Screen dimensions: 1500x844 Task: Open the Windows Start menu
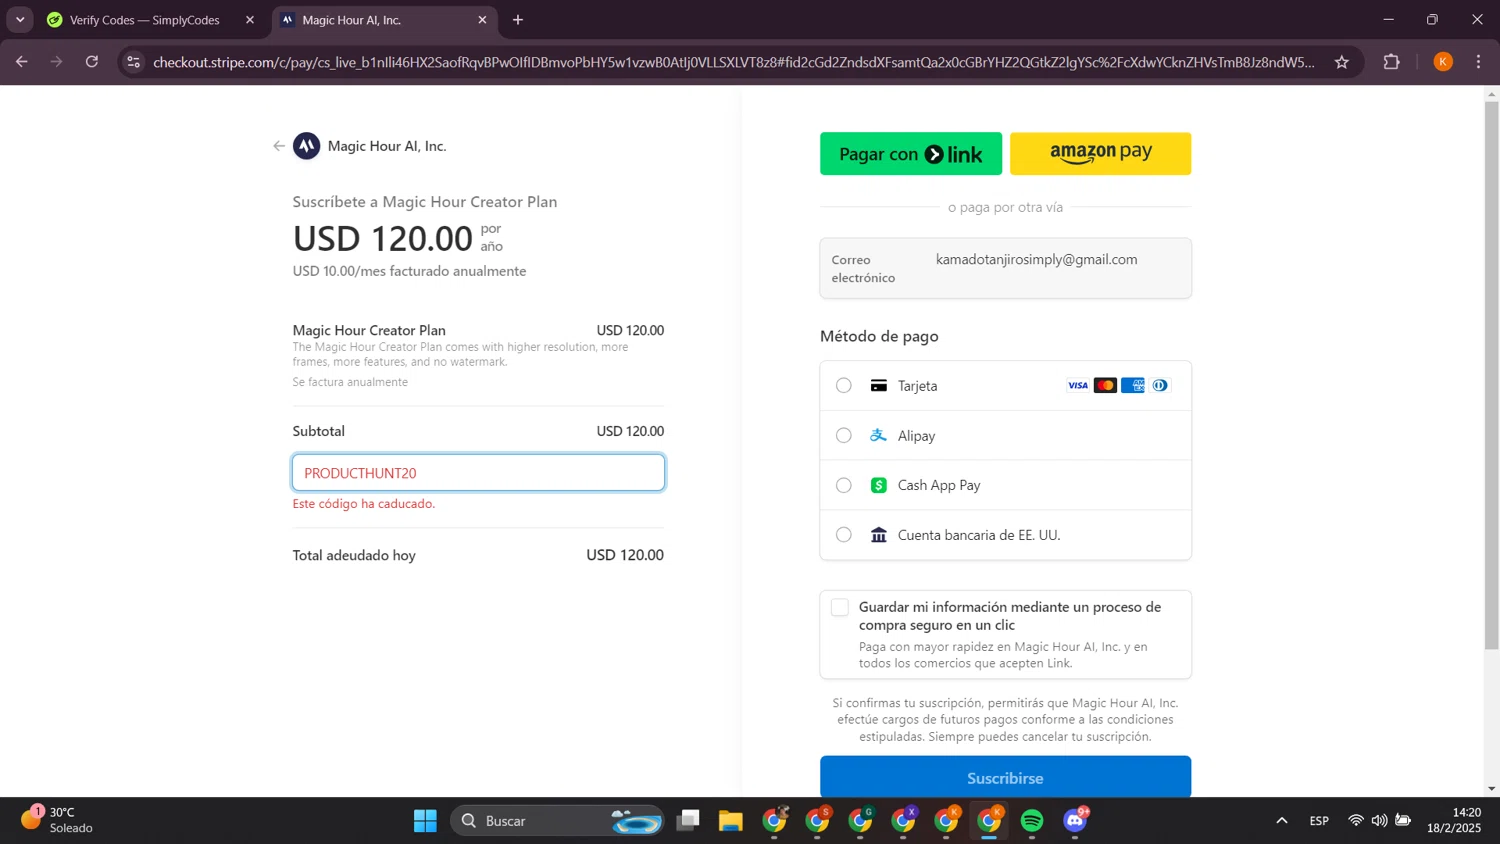tap(425, 821)
